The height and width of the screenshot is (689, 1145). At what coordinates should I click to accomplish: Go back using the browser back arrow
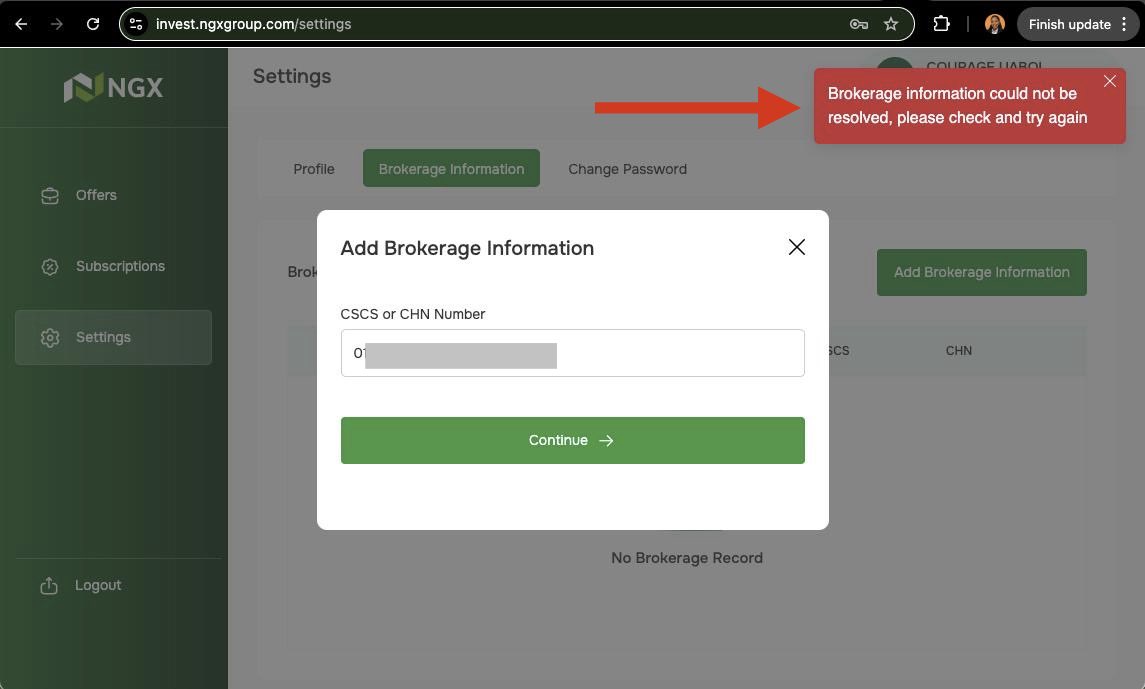tap(21, 24)
